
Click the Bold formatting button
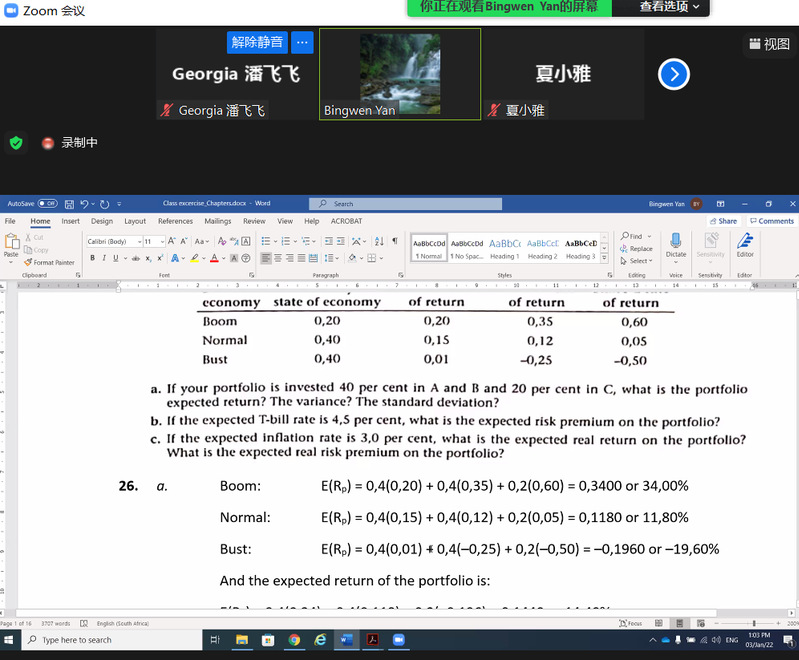coord(92,258)
